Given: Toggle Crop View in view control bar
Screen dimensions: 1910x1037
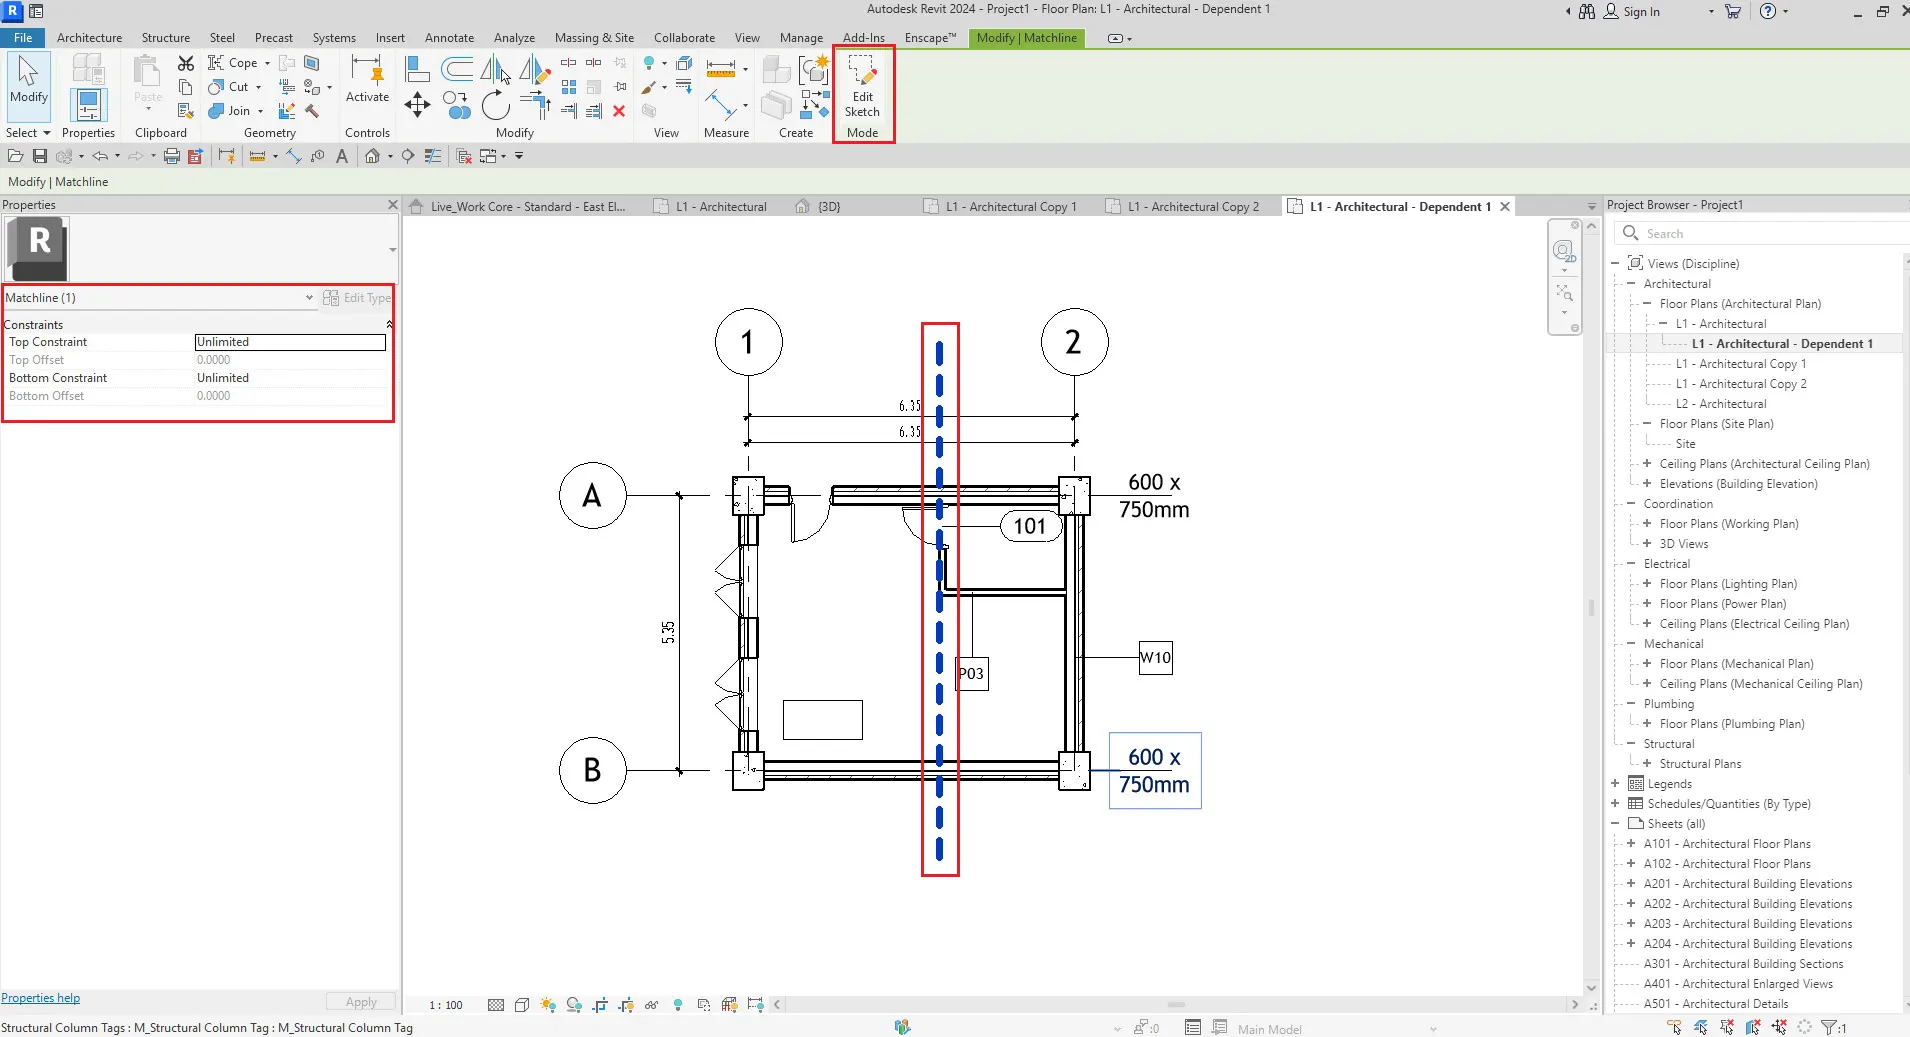Looking at the screenshot, I should click(600, 1005).
